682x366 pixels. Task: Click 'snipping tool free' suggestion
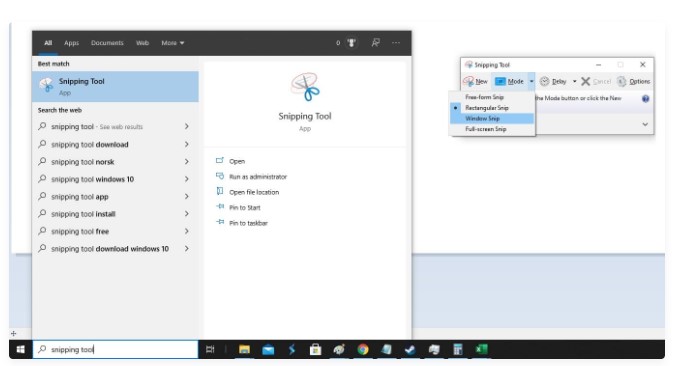coord(115,231)
